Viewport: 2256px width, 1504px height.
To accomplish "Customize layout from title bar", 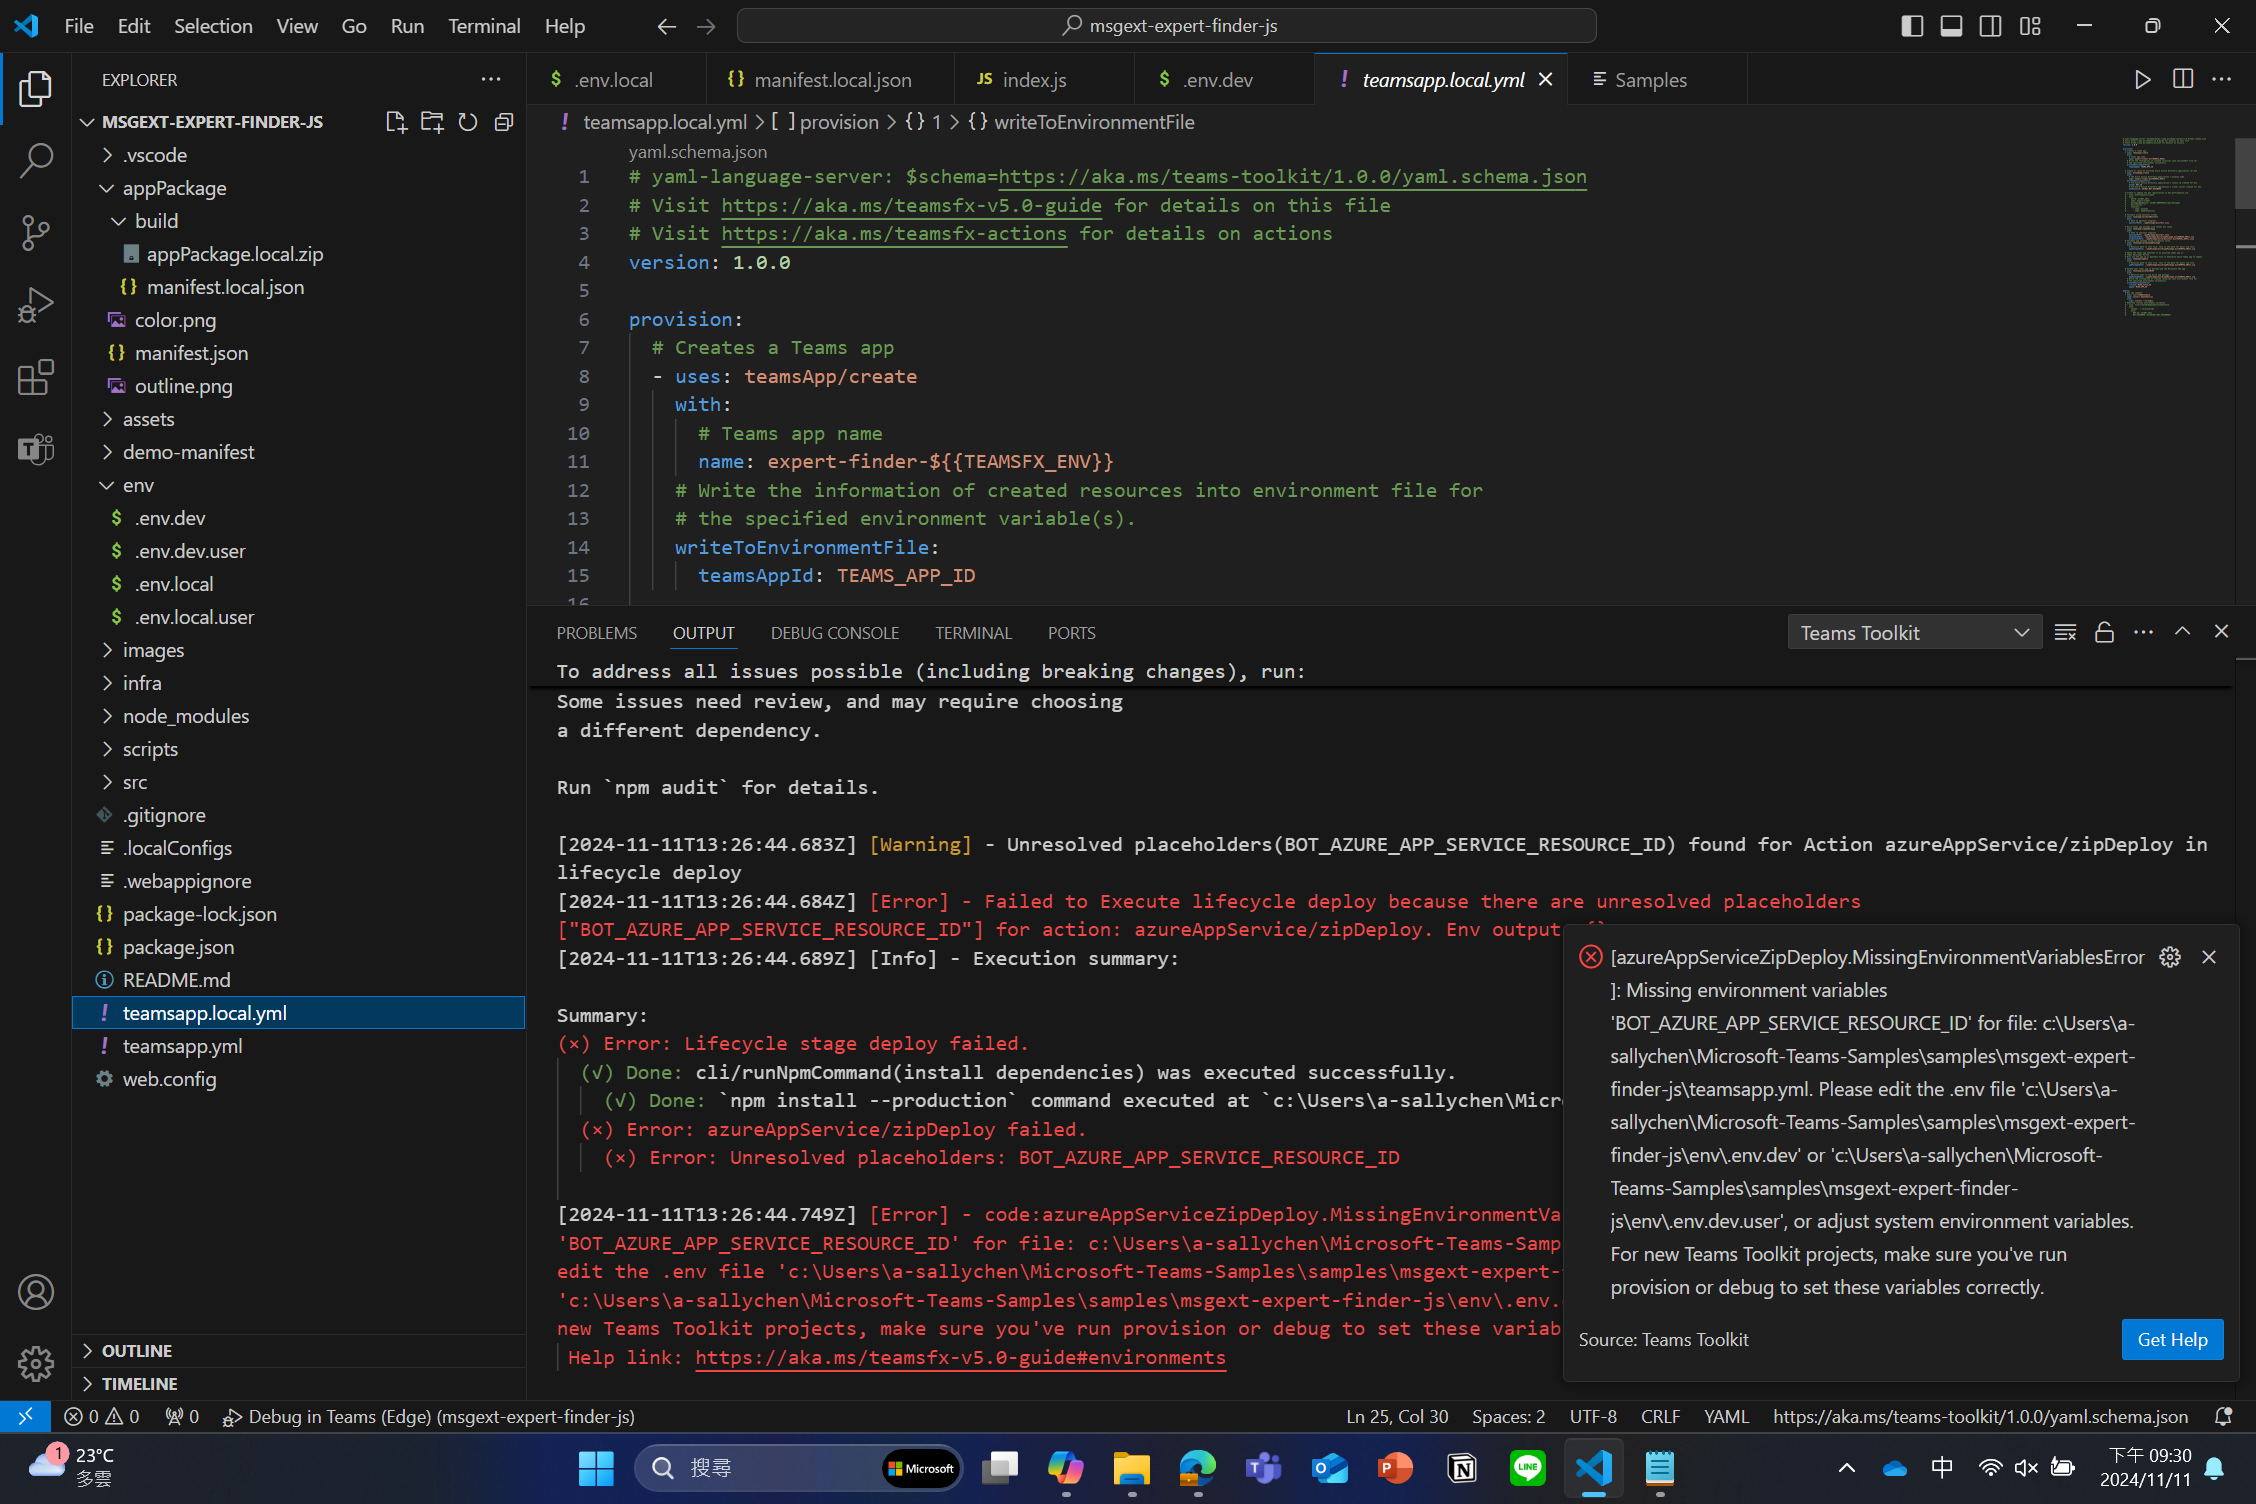I will click(x=2029, y=26).
